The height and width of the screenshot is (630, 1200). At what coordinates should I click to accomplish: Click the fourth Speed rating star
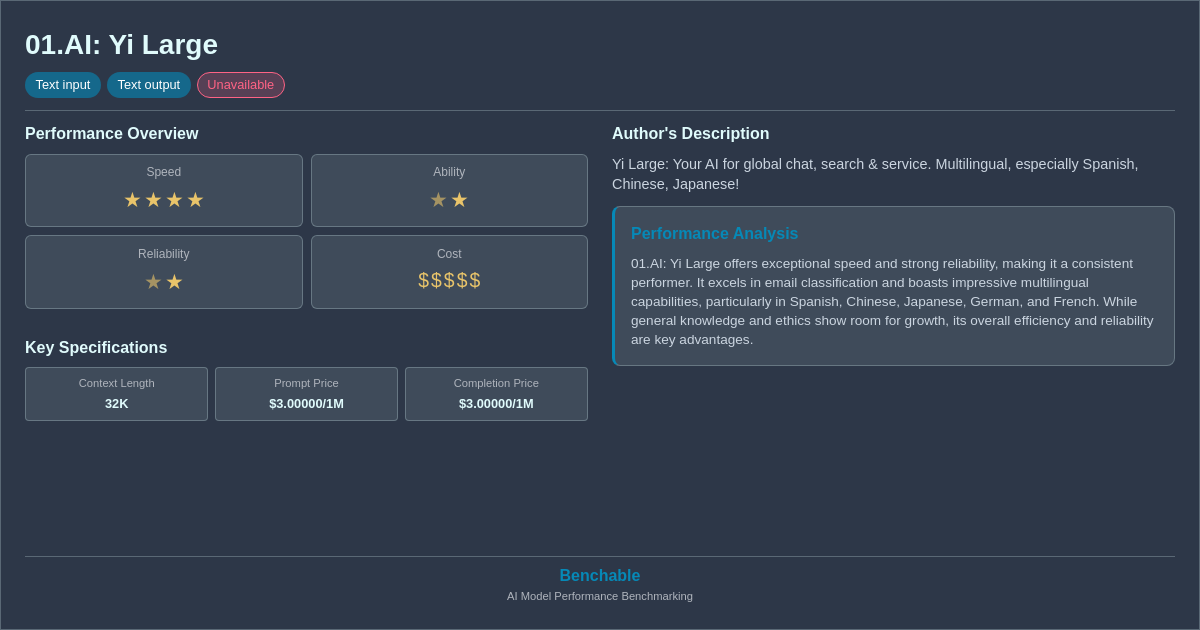(x=195, y=200)
